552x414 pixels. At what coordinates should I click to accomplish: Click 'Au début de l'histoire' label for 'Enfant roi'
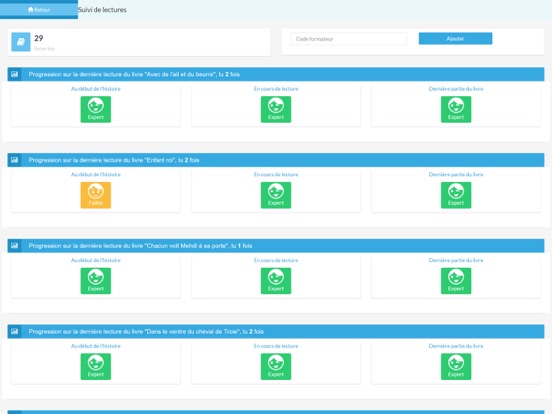(x=96, y=174)
